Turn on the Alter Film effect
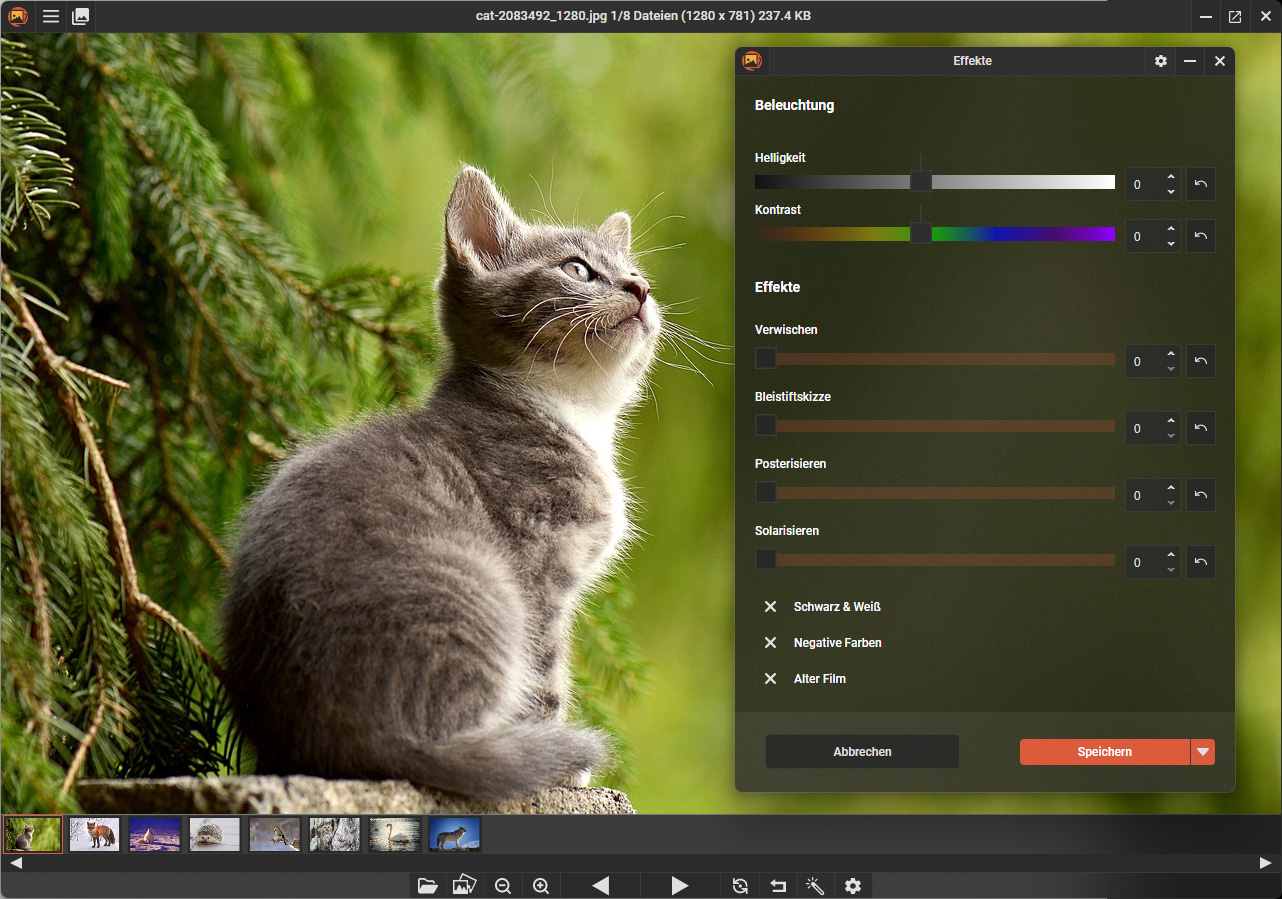Image resolution: width=1282 pixels, height=899 pixels. click(x=771, y=679)
